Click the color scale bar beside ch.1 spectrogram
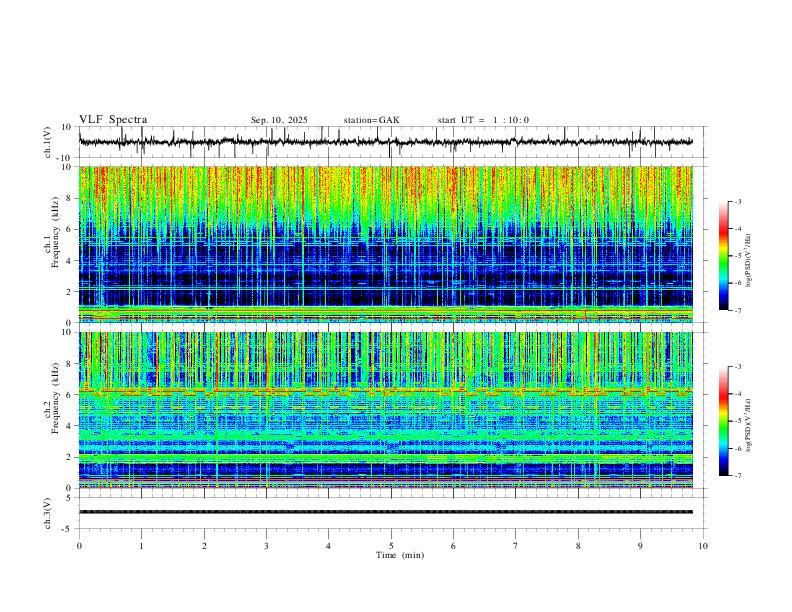This screenshot has height=612, width=792. [x=724, y=256]
